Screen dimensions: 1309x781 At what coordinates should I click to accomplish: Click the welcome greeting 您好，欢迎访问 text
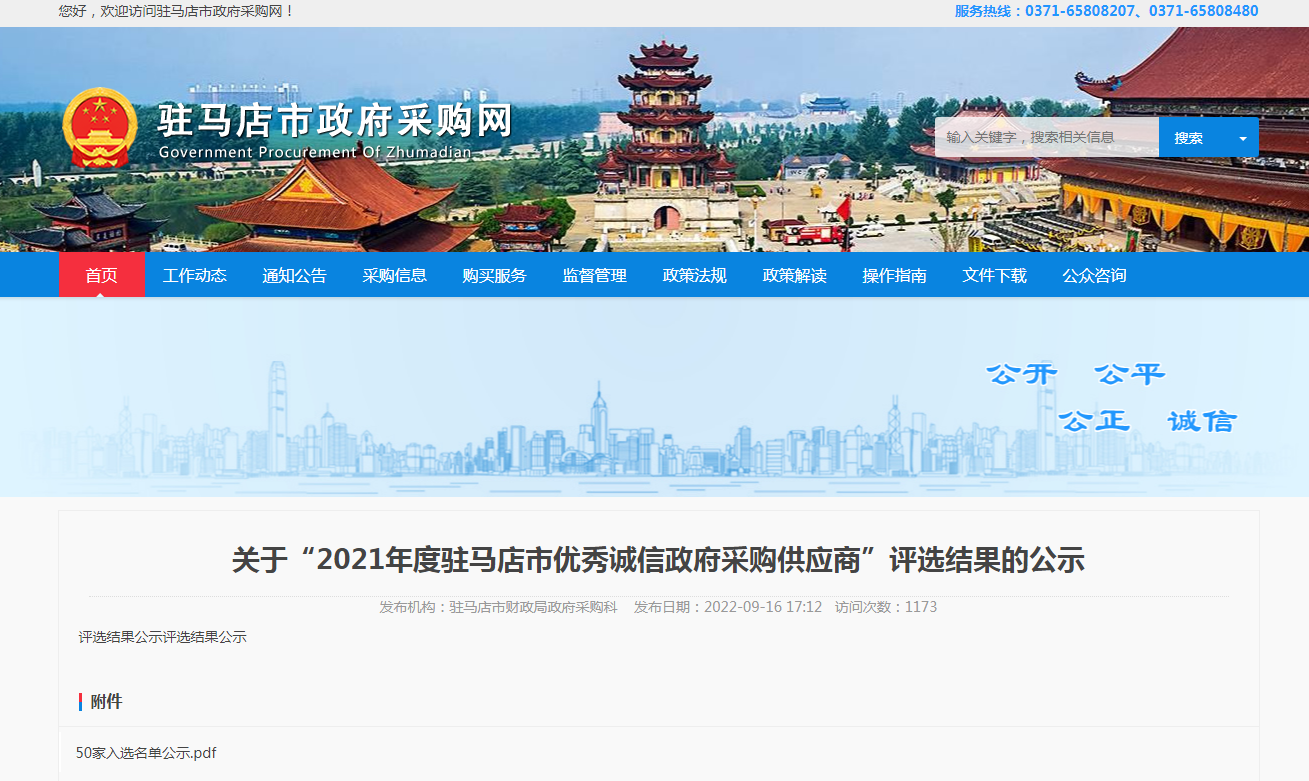[x=177, y=11]
